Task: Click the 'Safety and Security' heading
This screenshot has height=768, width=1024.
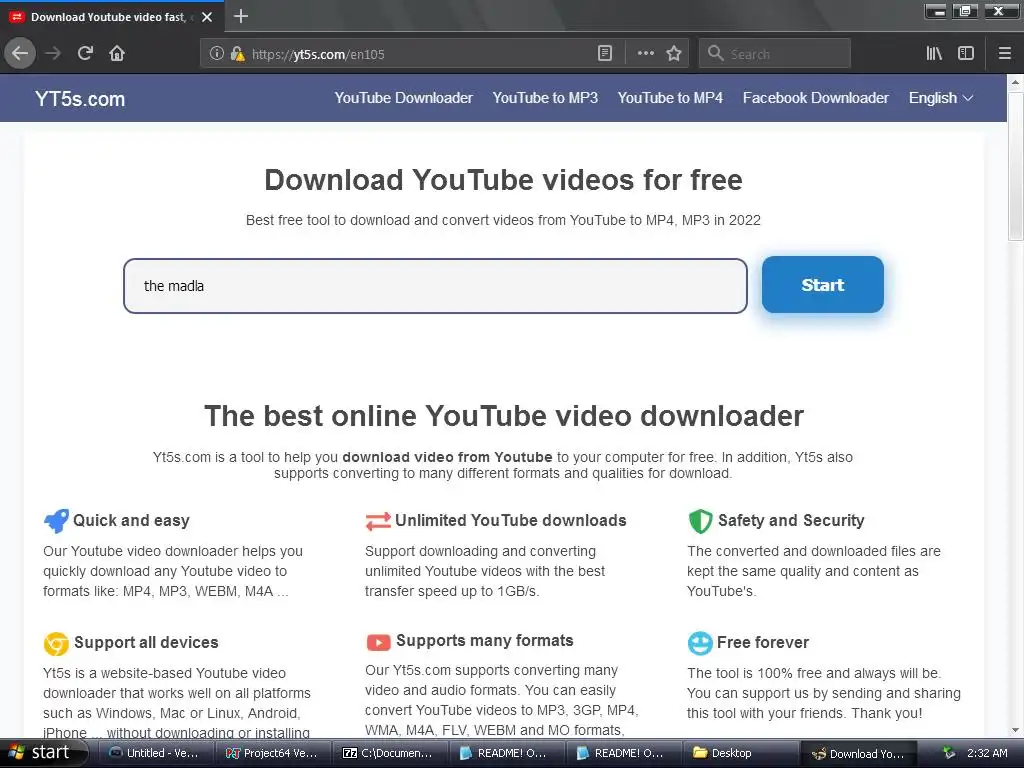Action: click(791, 520)
